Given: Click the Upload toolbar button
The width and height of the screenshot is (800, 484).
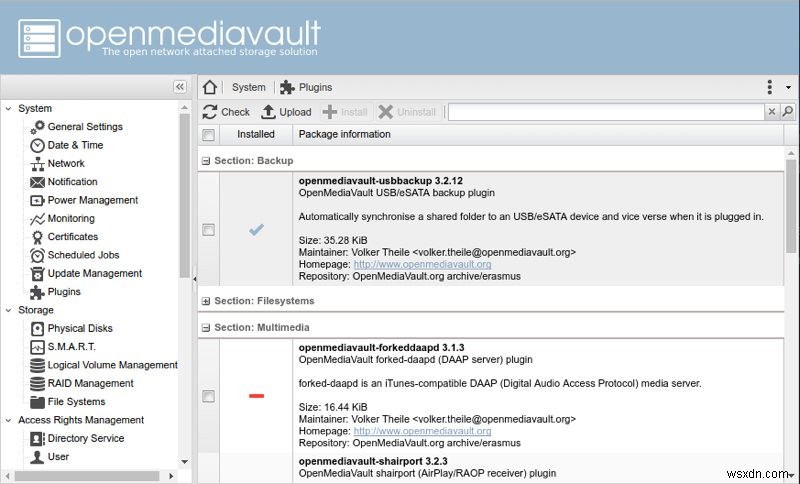Looking at the screenshot, I should [286, 112].
